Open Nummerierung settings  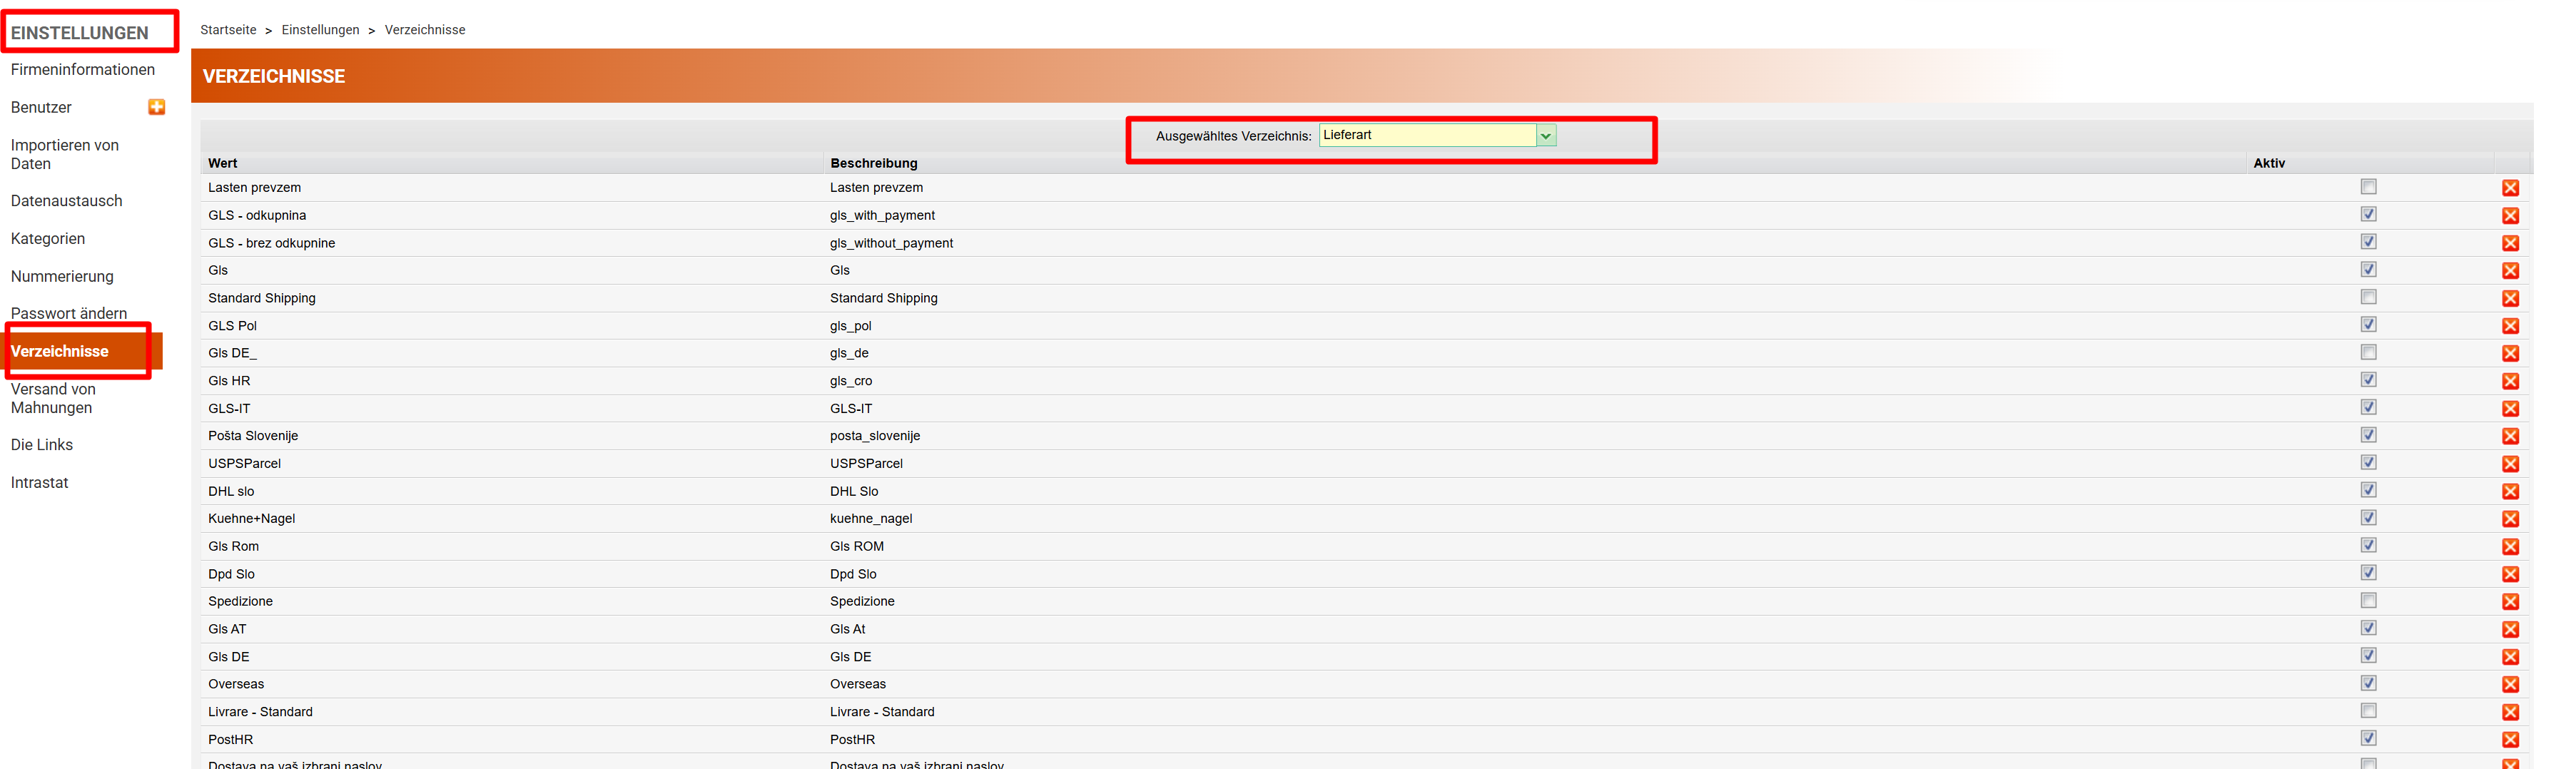click(x=62, y=277)
